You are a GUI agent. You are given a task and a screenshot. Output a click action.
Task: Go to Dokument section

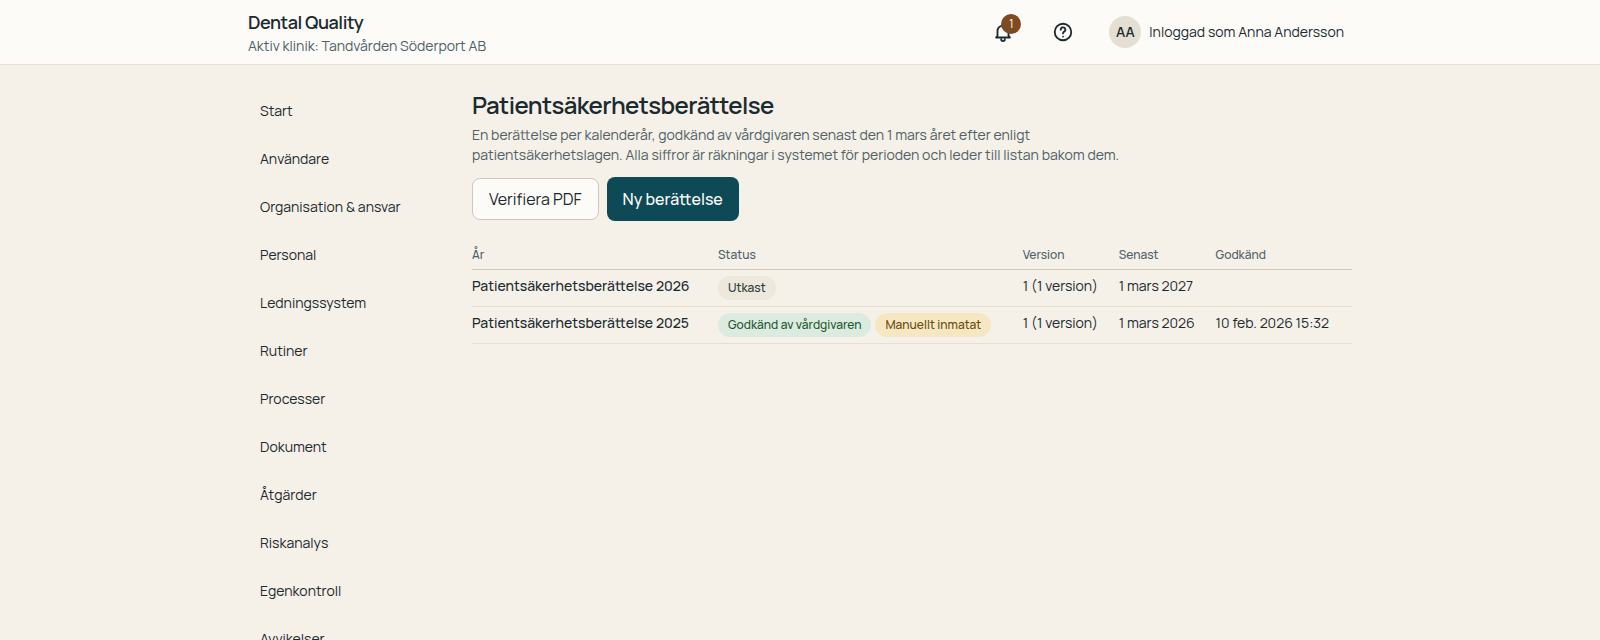pyautogui.click(x=293, y=447)
